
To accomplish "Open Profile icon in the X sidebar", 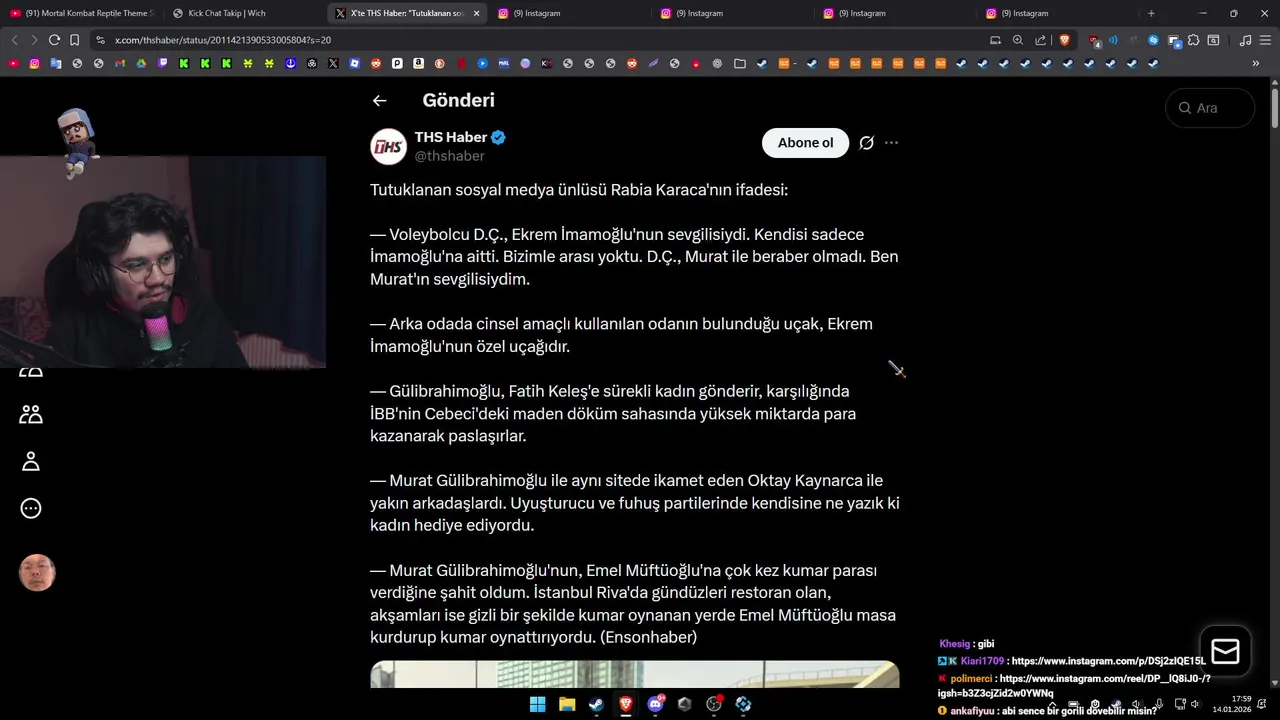I will [31, 461].
